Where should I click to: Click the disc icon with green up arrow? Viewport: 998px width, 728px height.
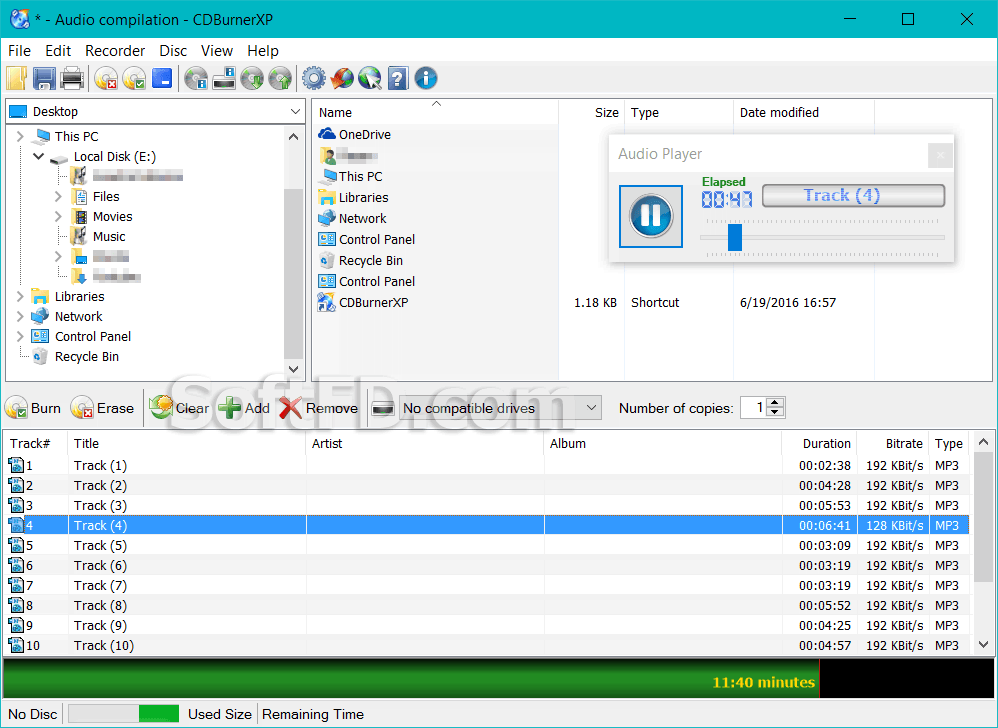point(280,78)
